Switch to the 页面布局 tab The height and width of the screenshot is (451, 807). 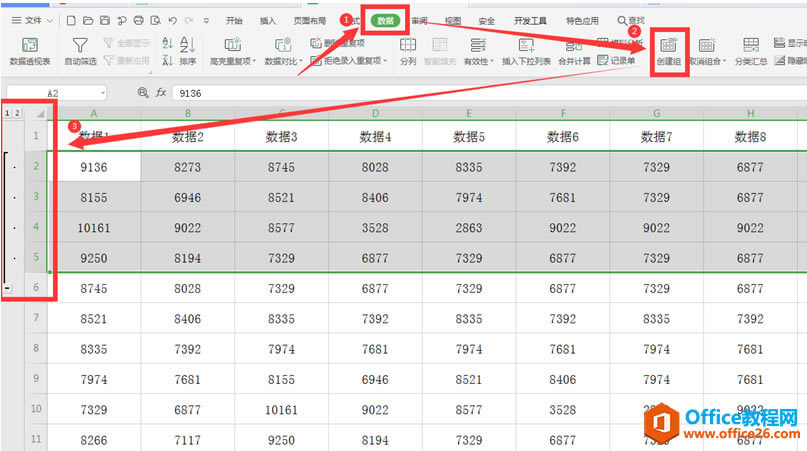310,21
